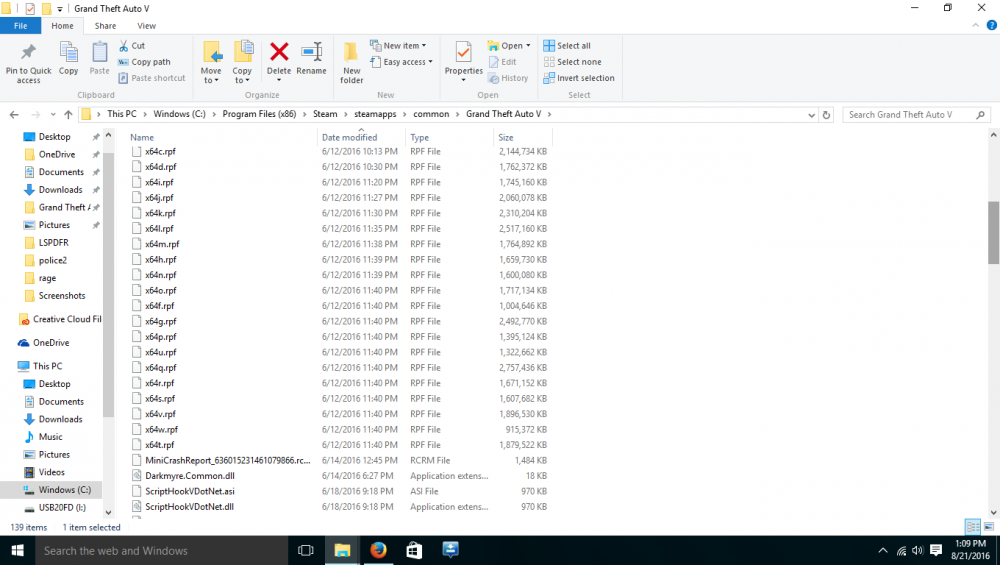Click the Copy icon in Clipboard group
Viewport: 1000px width, 565px height.
68,52
